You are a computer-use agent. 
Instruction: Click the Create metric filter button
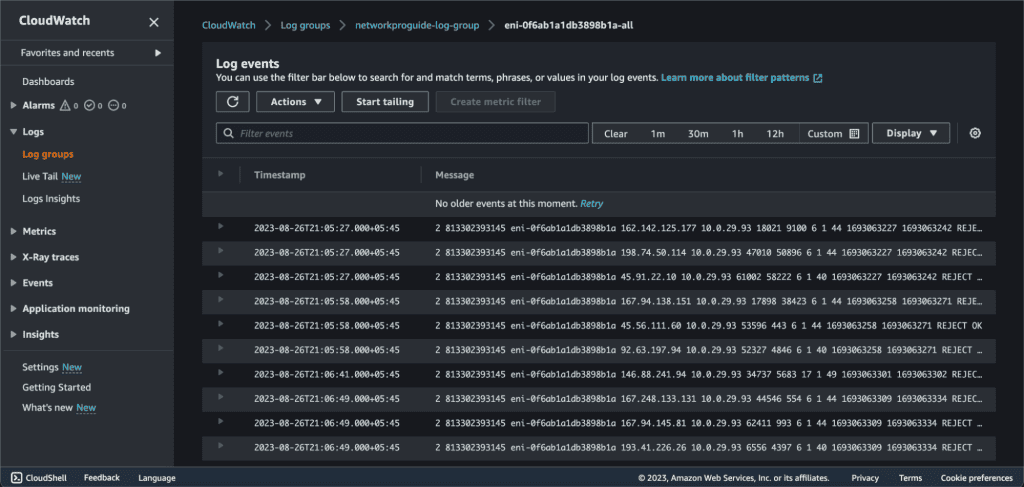pos(496,102)
